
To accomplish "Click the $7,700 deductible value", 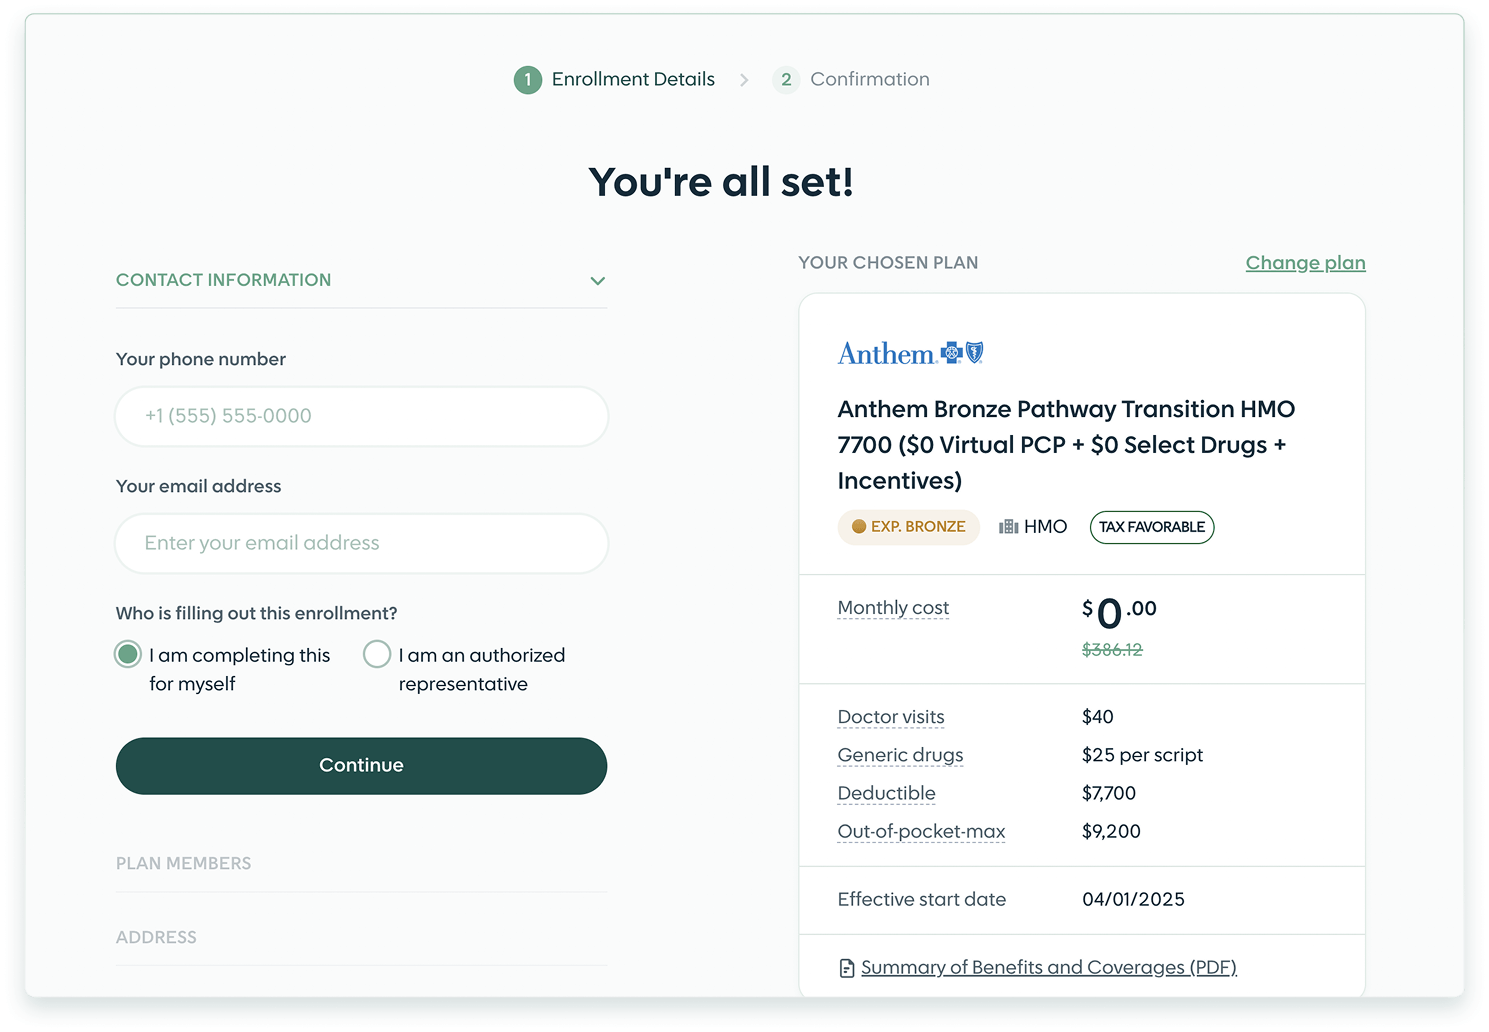I will 1109,793.
